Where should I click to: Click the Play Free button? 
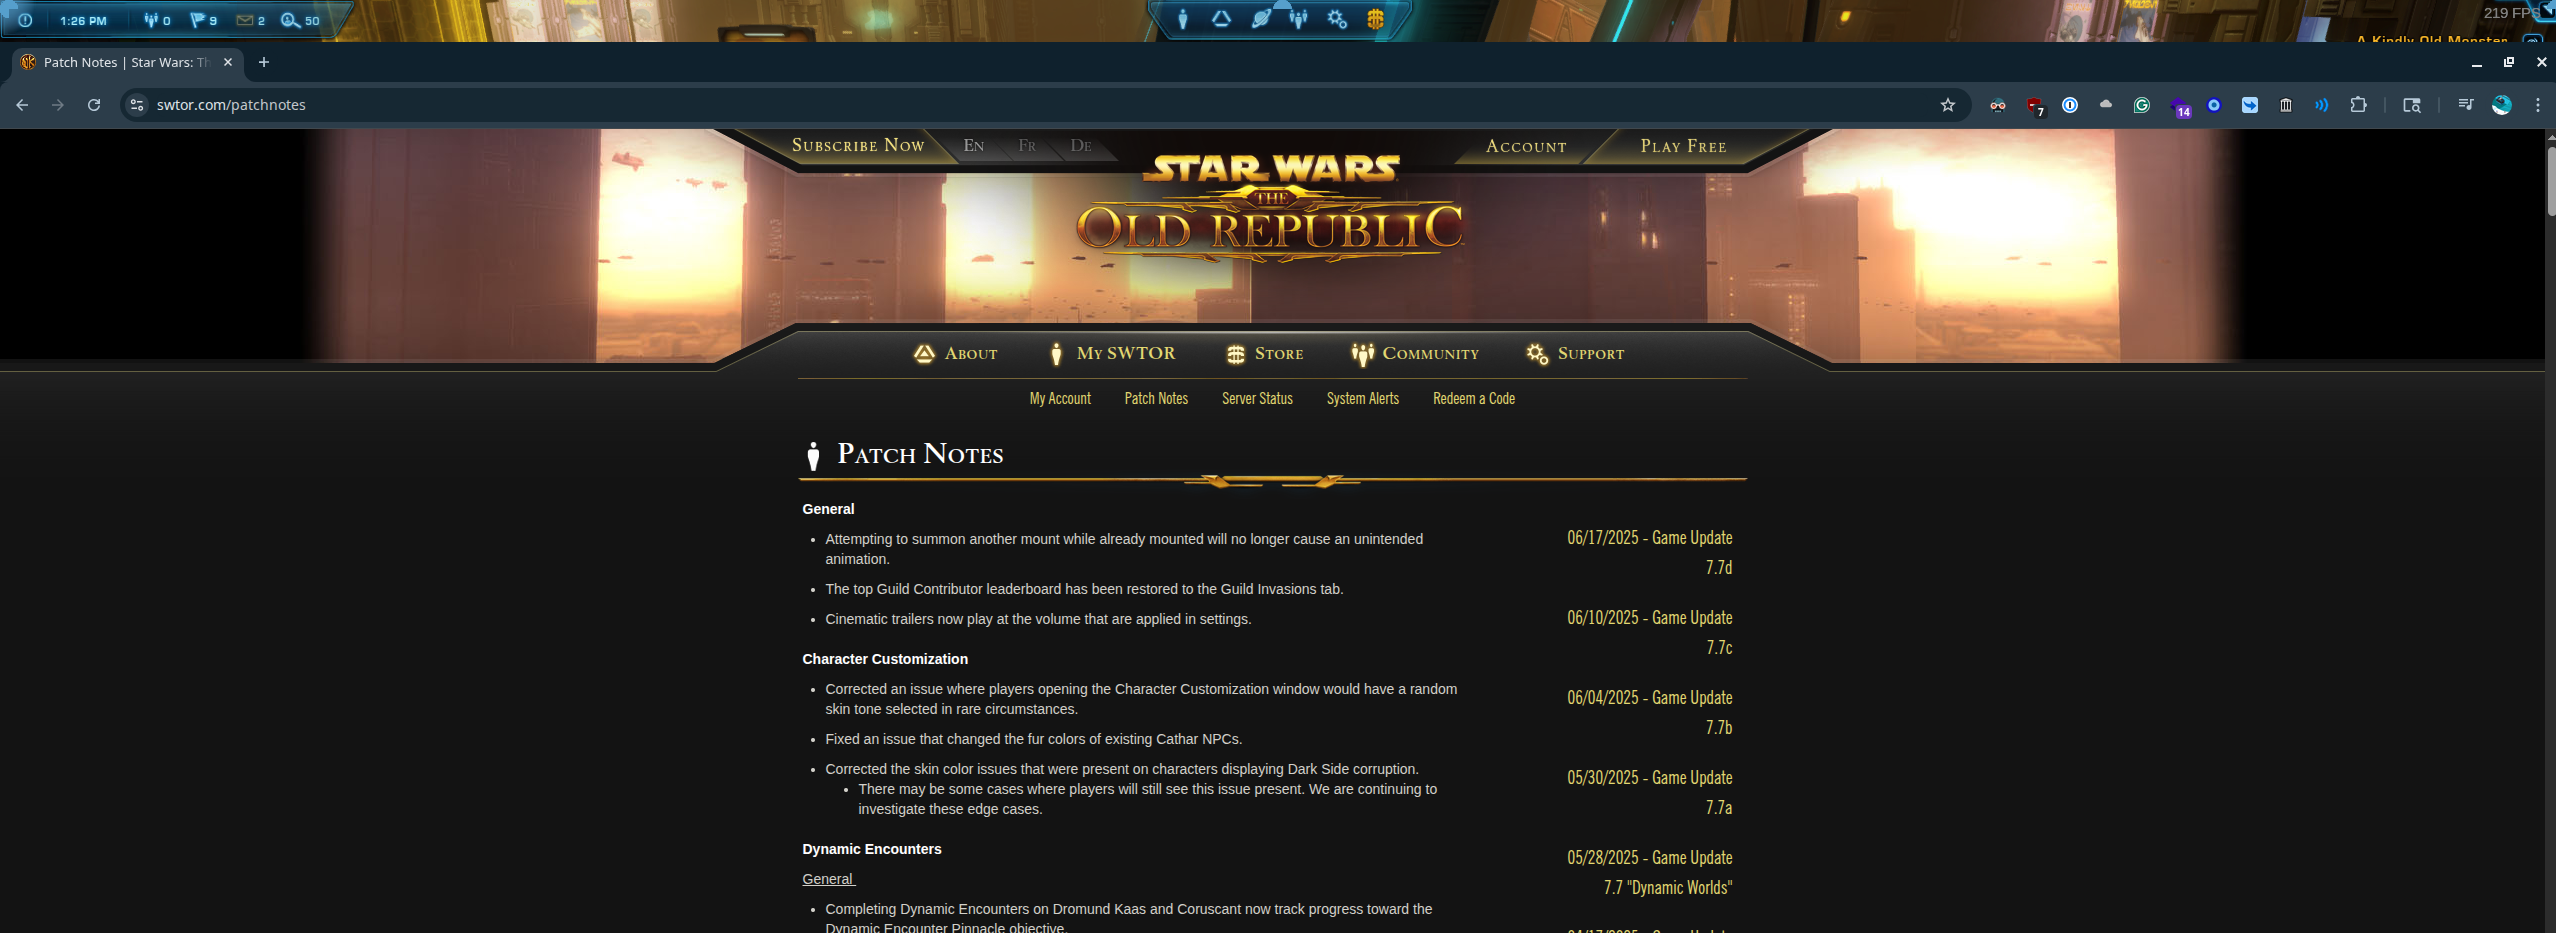pos(1683,146)
